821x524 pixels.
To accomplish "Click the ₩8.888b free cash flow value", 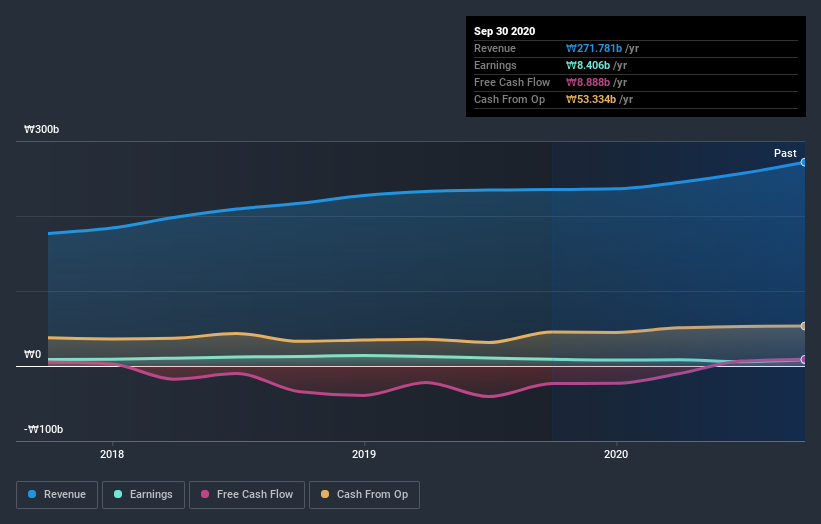I will click(588, 82).
